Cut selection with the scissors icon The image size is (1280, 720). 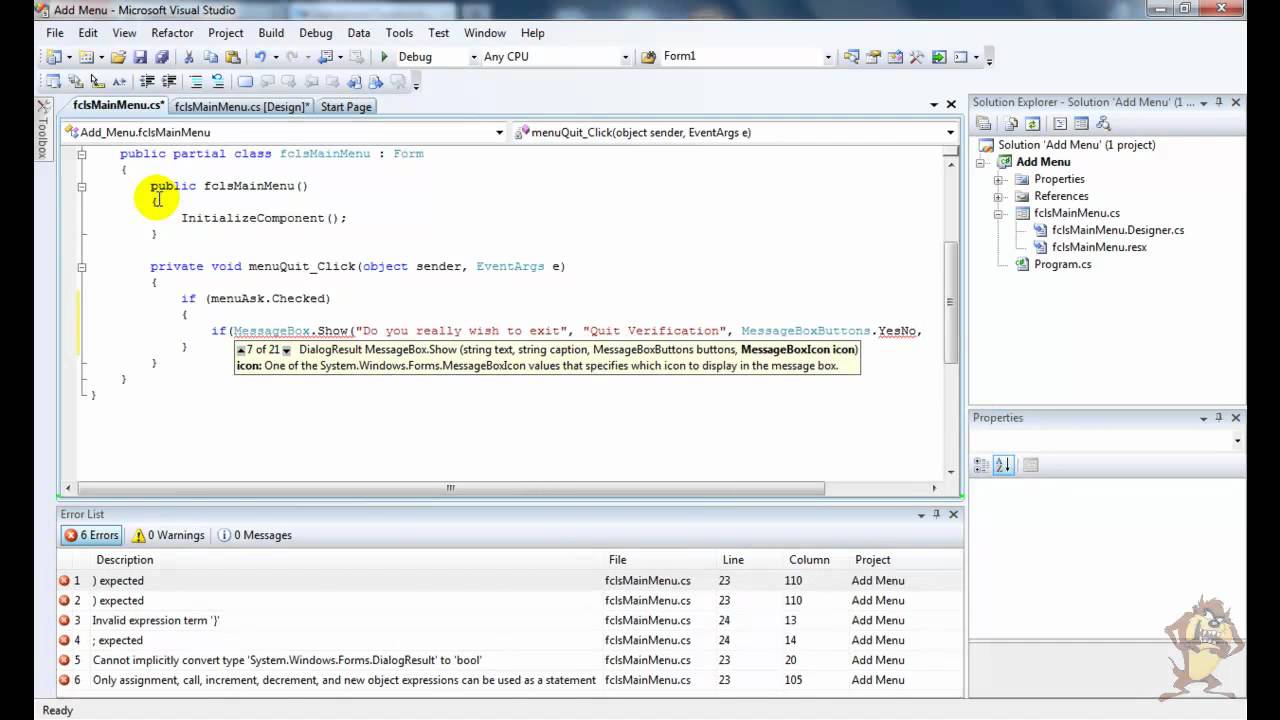point(191,57)
